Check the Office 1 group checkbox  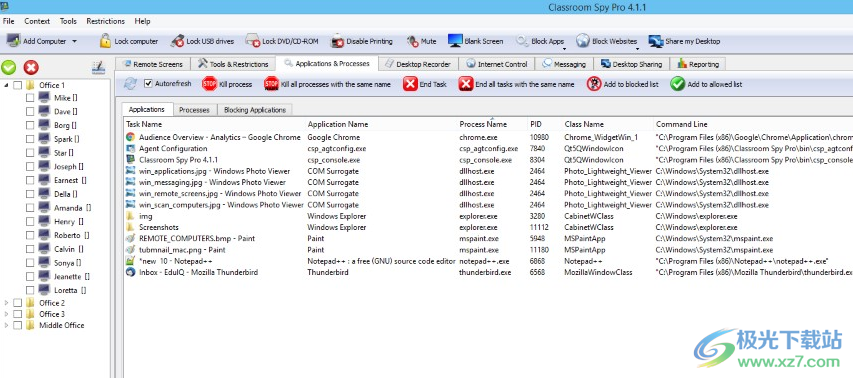point(17,85)
